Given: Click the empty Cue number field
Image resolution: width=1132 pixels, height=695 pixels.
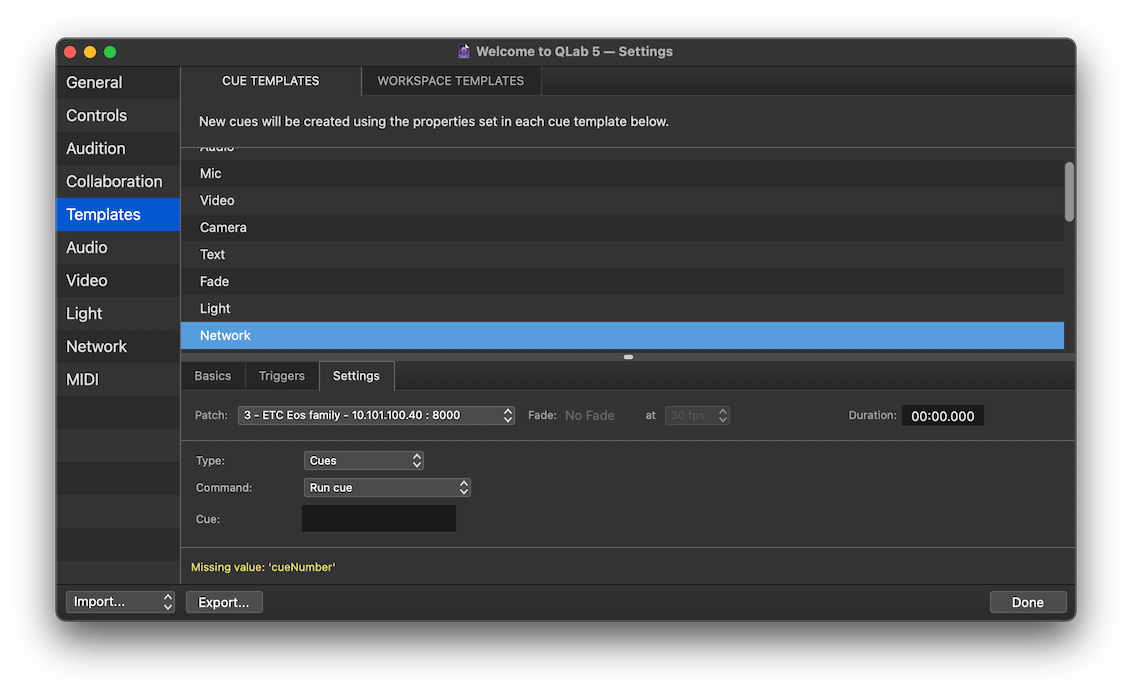Looking at the screenshot, I should [378, 519].
